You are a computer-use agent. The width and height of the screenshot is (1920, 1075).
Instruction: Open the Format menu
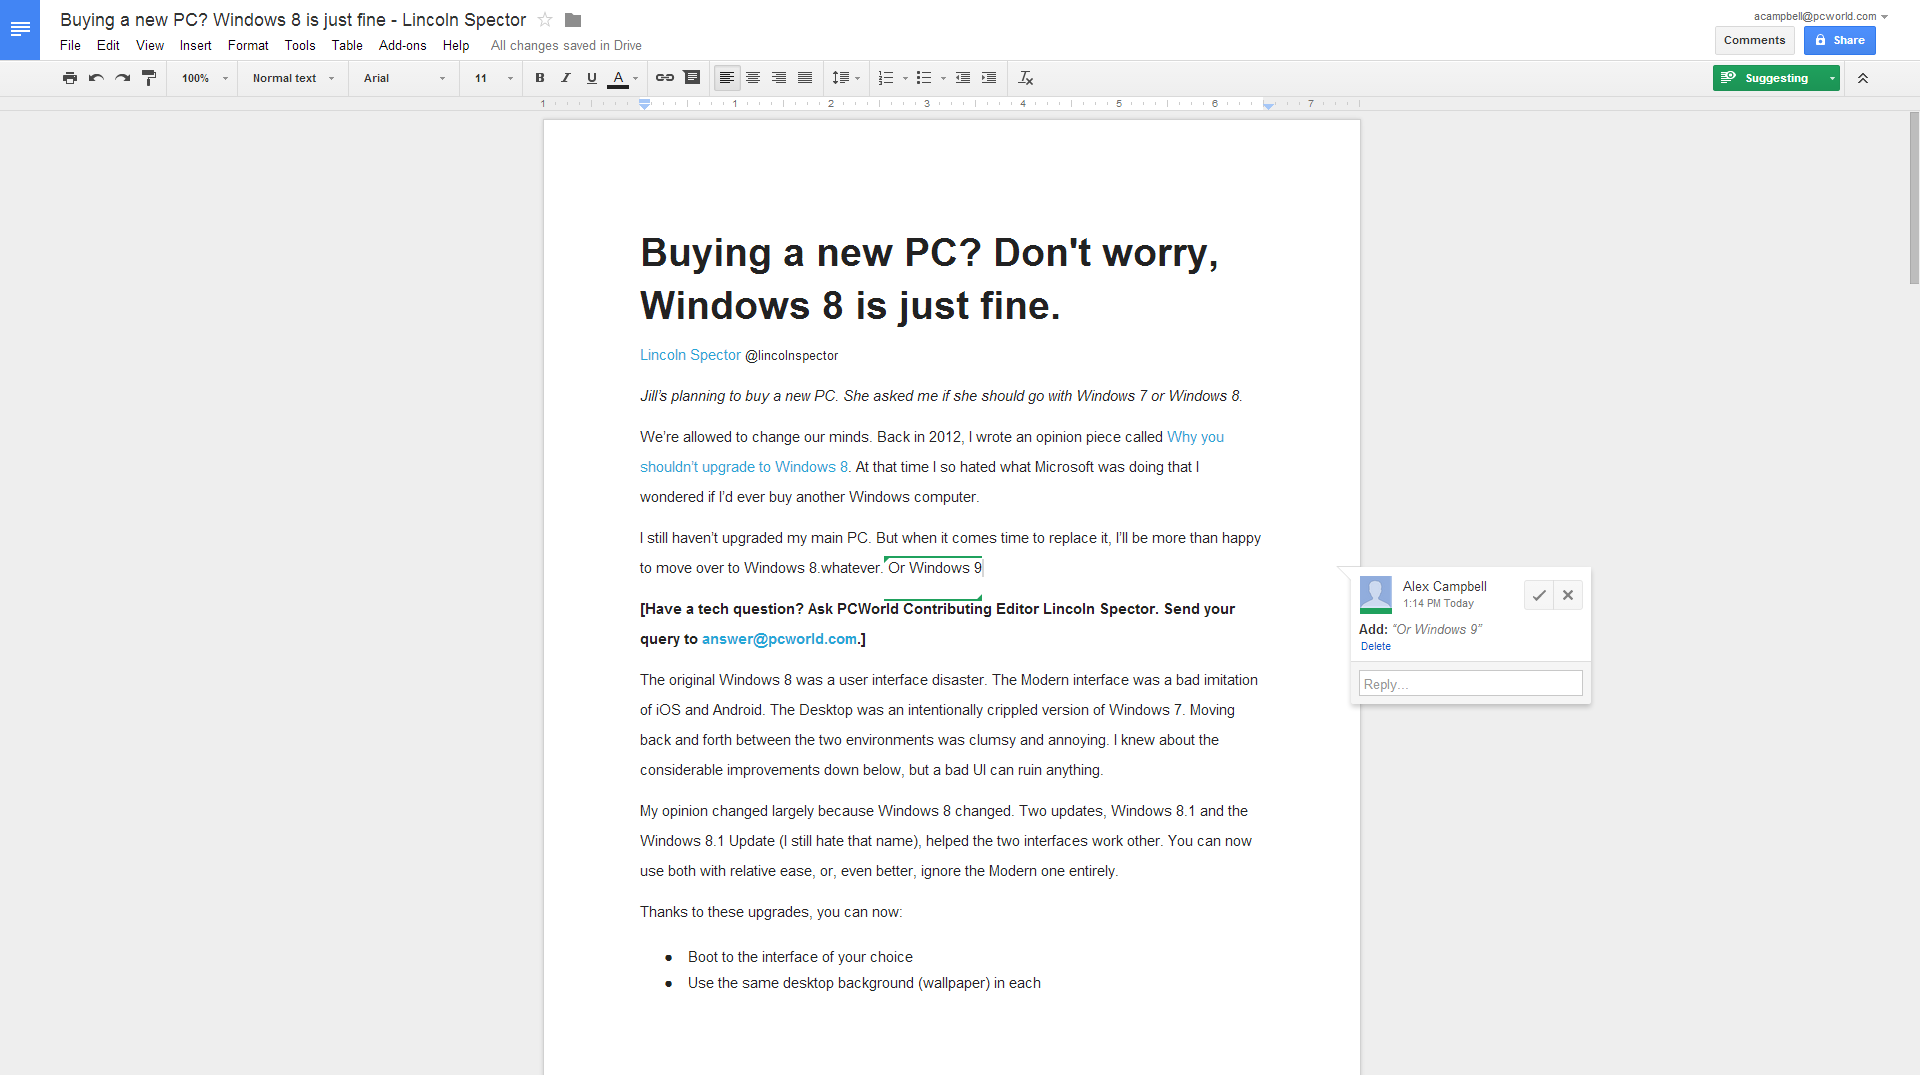(248, 45)
